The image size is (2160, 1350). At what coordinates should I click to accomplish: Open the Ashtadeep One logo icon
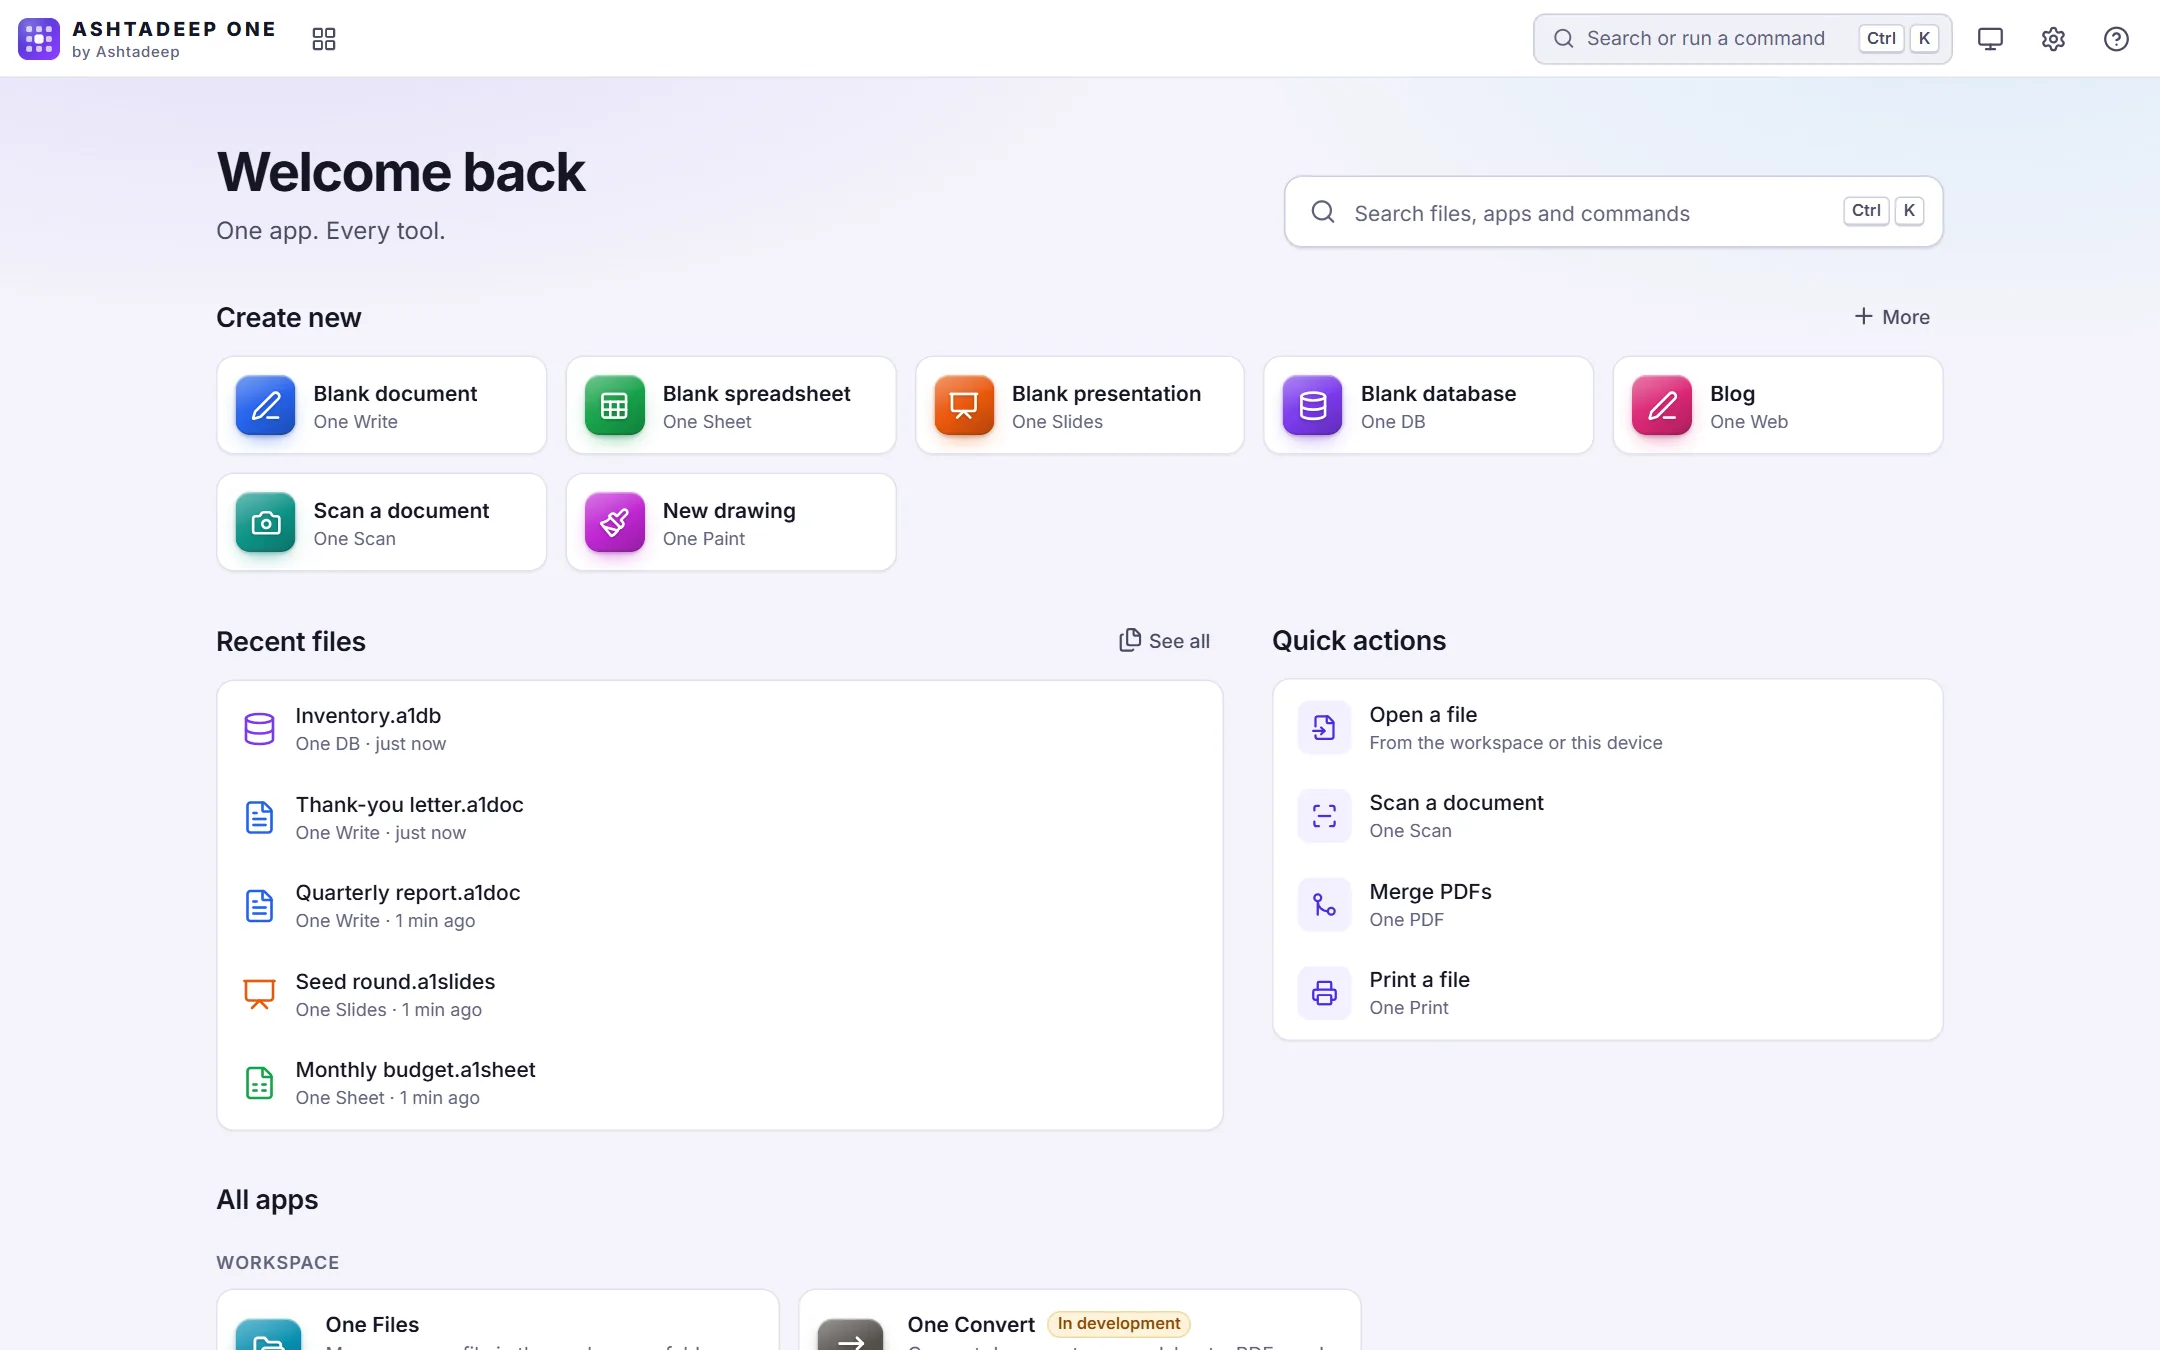39,39
